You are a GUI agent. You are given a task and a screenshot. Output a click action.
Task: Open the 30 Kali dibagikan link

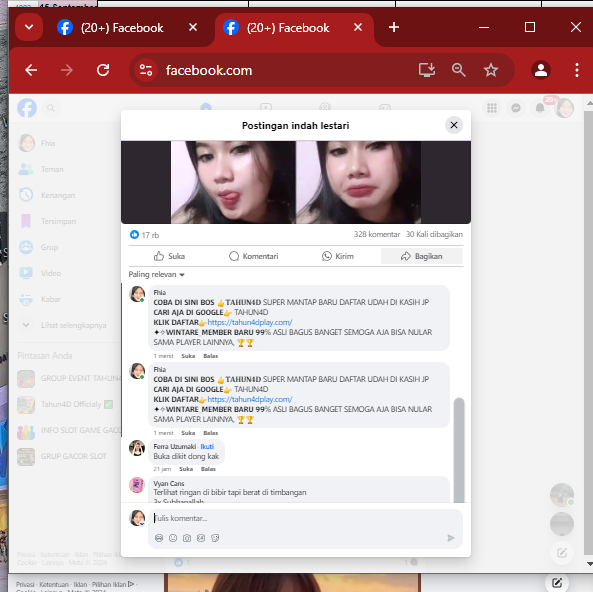pos(434,235)
